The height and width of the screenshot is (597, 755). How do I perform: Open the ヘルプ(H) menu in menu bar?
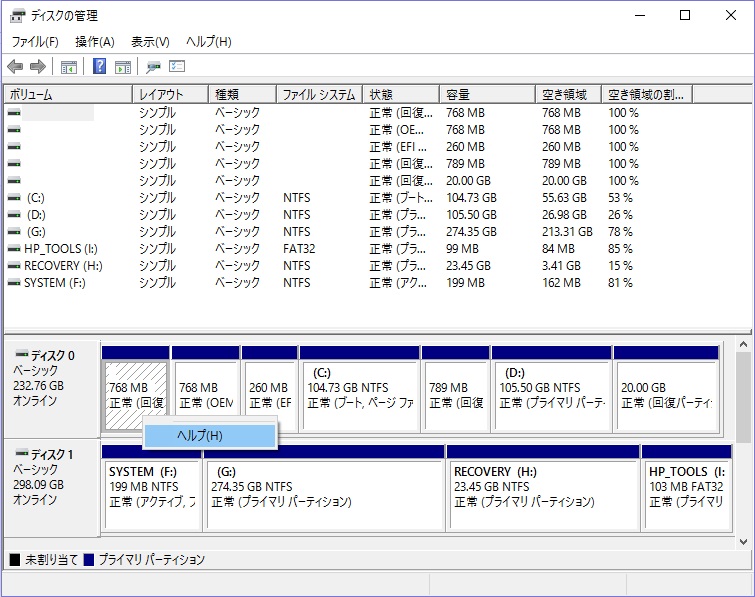pos(208,42)
